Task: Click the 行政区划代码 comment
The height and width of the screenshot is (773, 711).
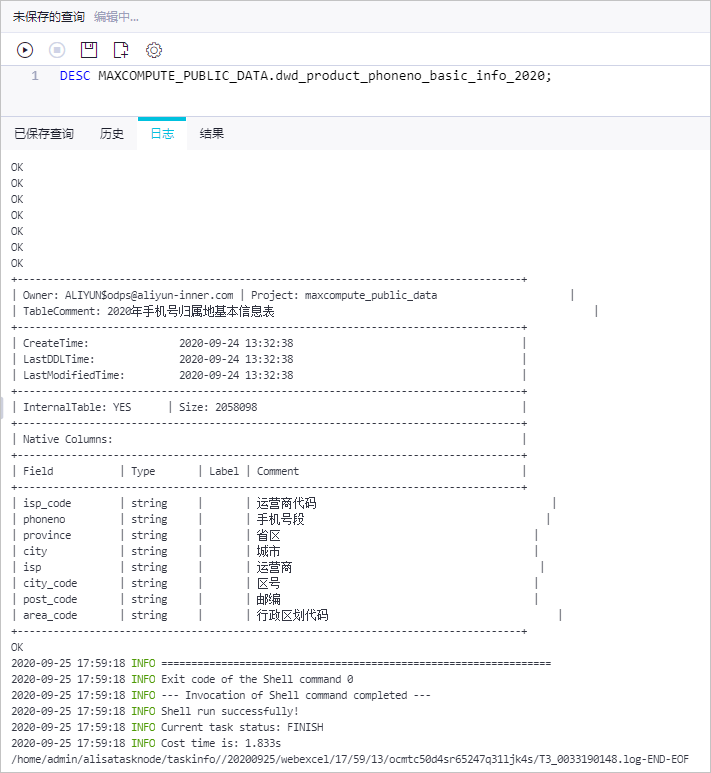Action: click(x=292, y=615)
